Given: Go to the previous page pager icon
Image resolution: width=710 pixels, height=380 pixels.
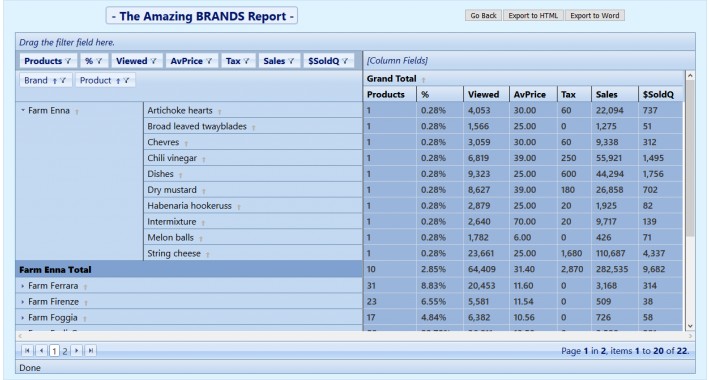Looking at the screenshot, I should point(41,351).
